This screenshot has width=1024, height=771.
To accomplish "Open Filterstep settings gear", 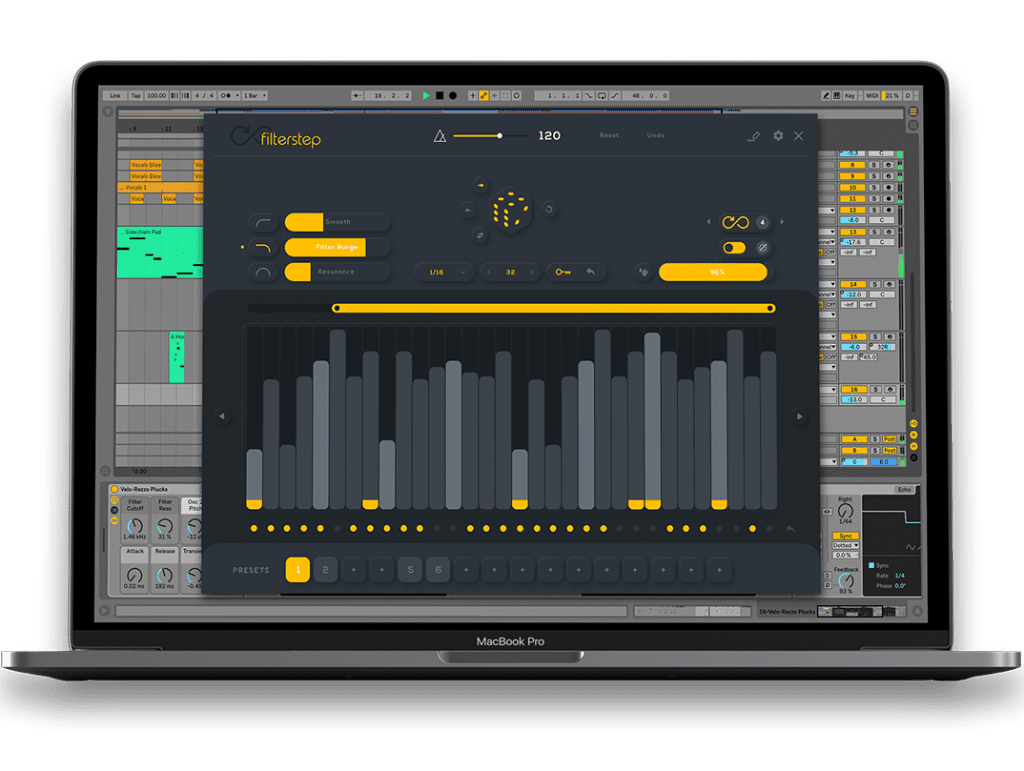I will coord(778,136).
